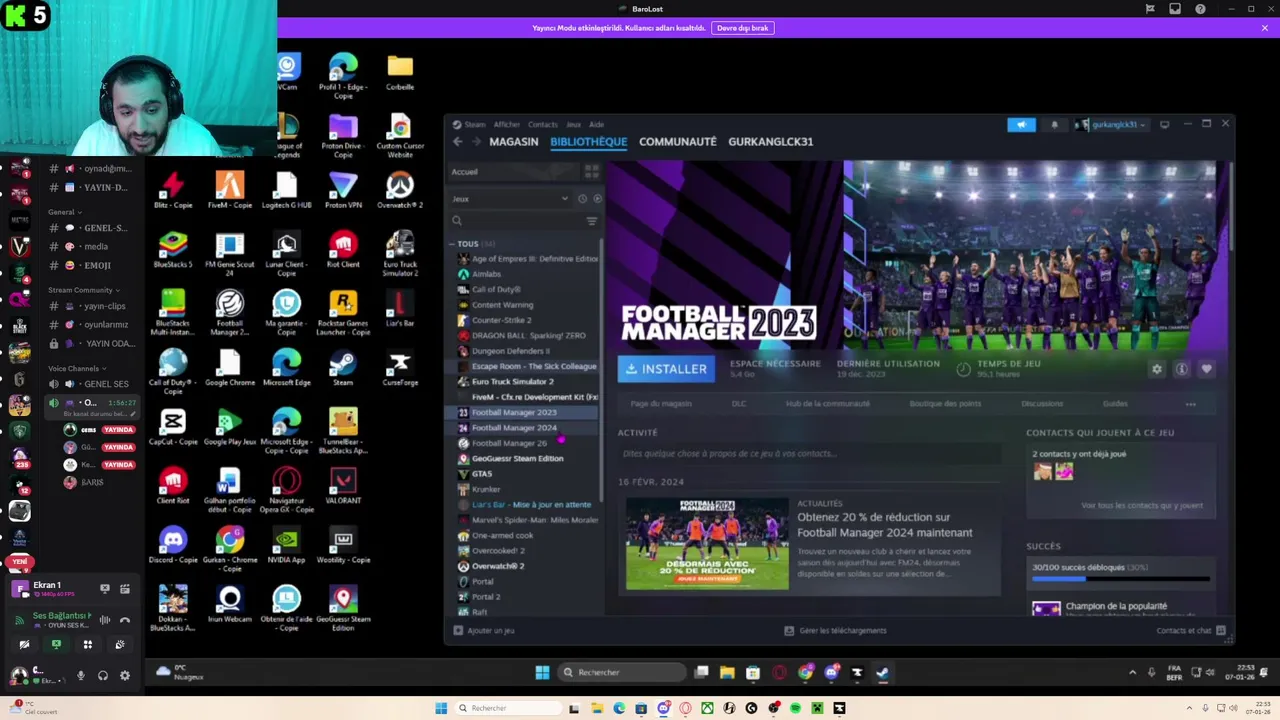This screenshot has width=1280, height=720.
Task: Toggle the play icon beside the Jeux dropdown
Action: [x=597, y=199]
